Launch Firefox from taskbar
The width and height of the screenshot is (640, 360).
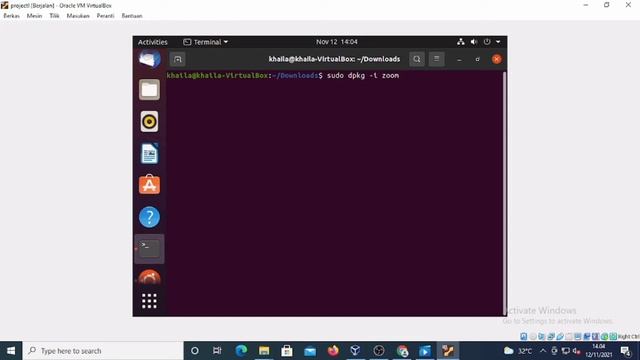point(333,351)
